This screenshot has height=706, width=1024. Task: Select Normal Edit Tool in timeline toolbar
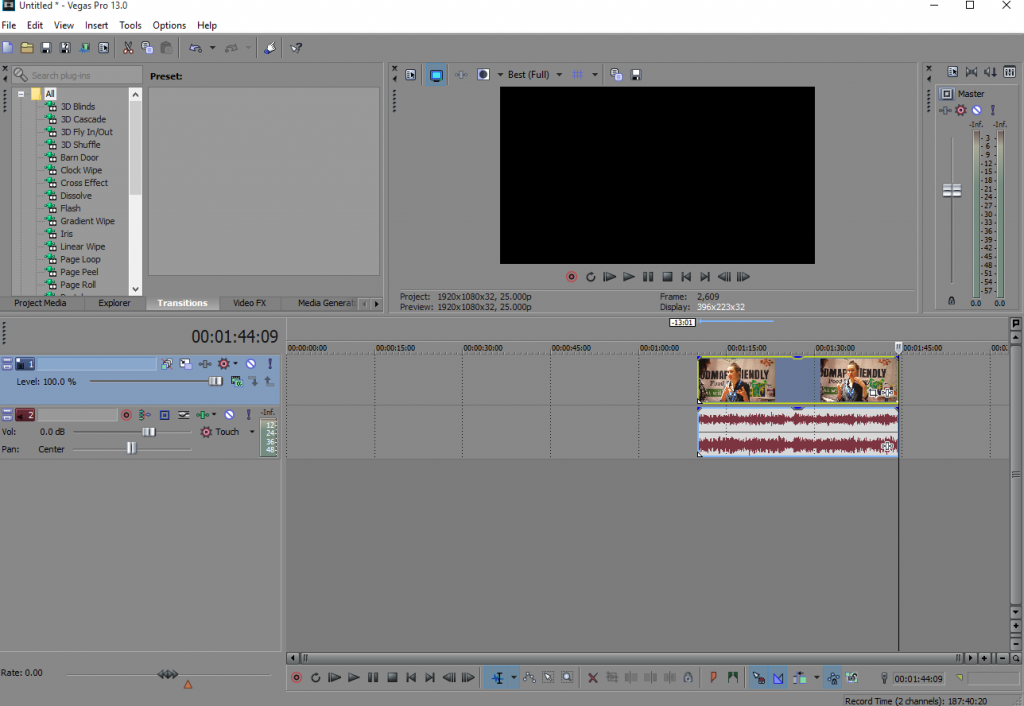498,678
